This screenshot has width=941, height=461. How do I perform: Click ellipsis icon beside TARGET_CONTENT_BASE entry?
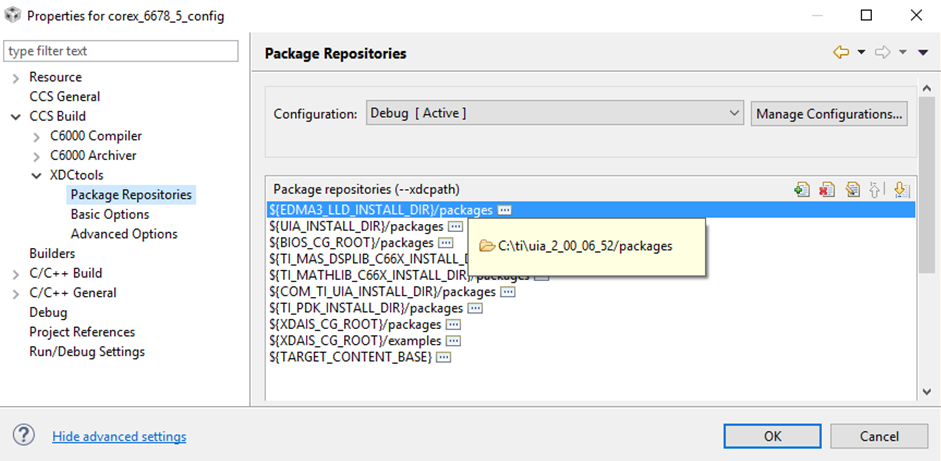coord(444,357)
